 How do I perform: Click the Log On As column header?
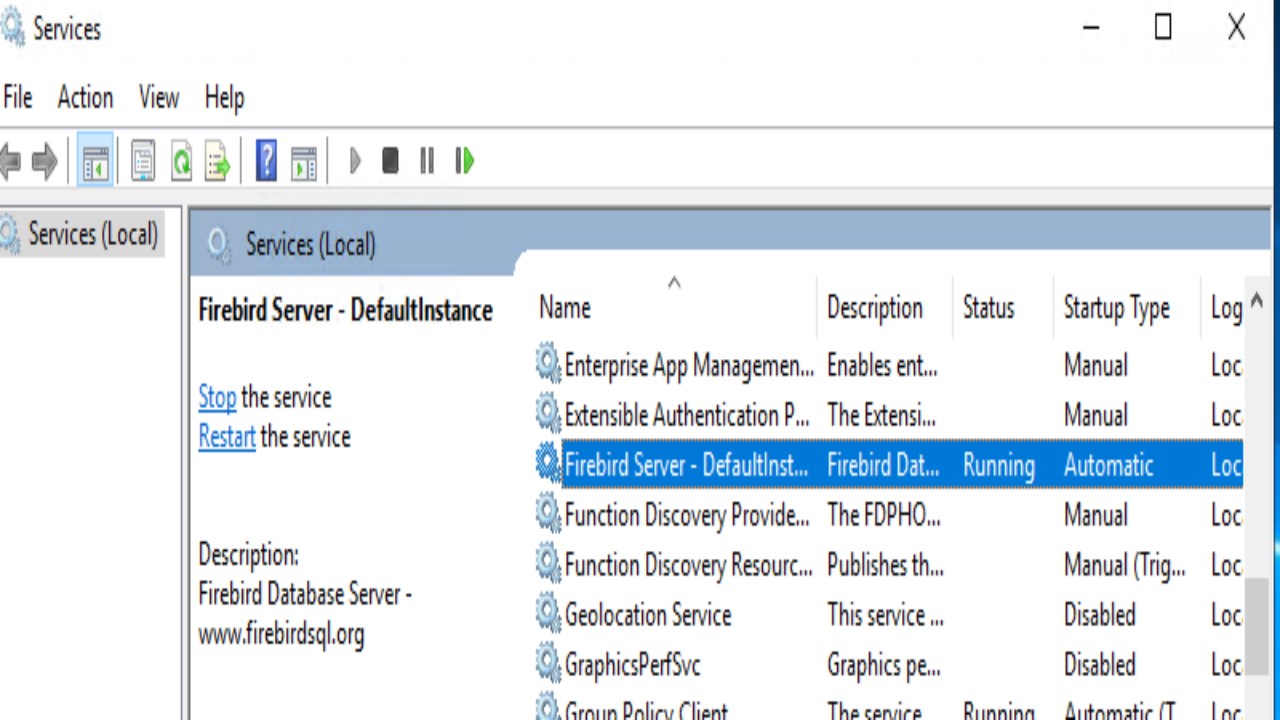click(1226, 307)
